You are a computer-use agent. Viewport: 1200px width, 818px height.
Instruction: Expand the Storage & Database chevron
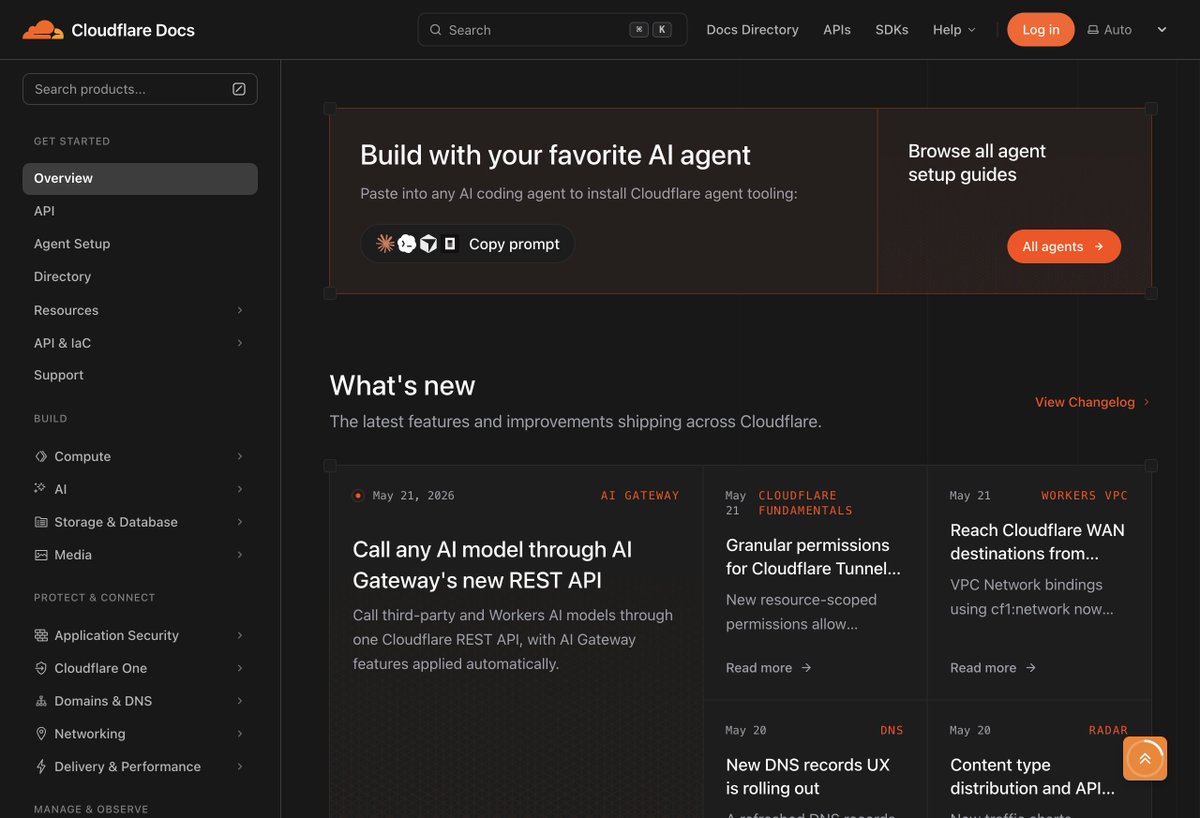coord(240,522)
